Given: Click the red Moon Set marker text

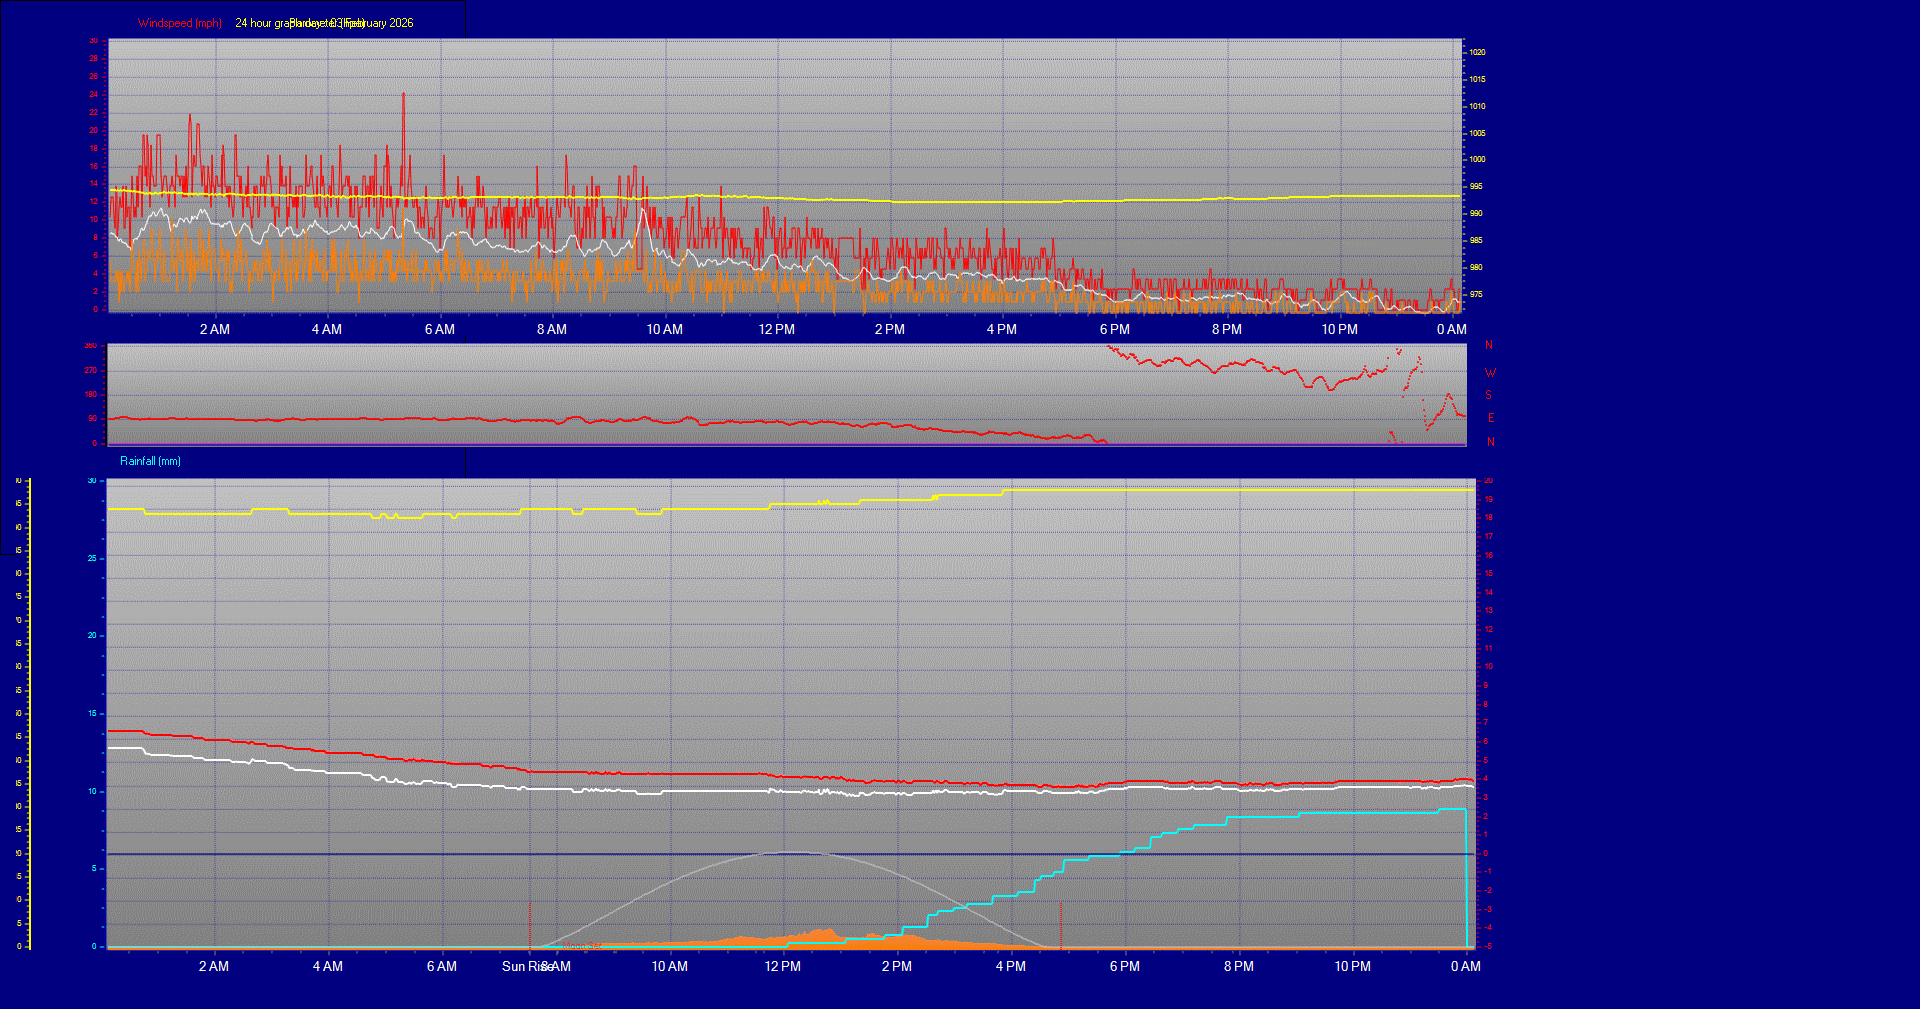Looking at the screenshot, I should (x=581, y=945).
